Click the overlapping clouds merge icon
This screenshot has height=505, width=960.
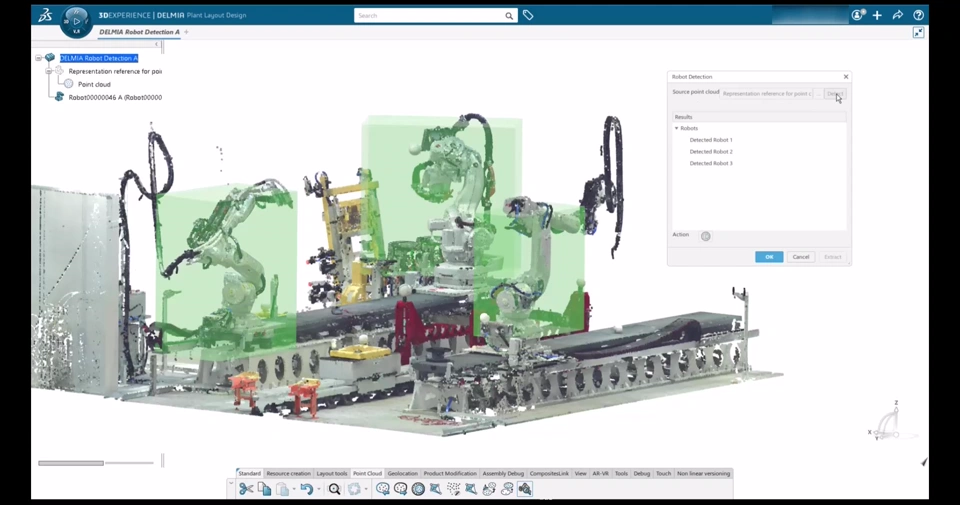(x=507, y=488)
